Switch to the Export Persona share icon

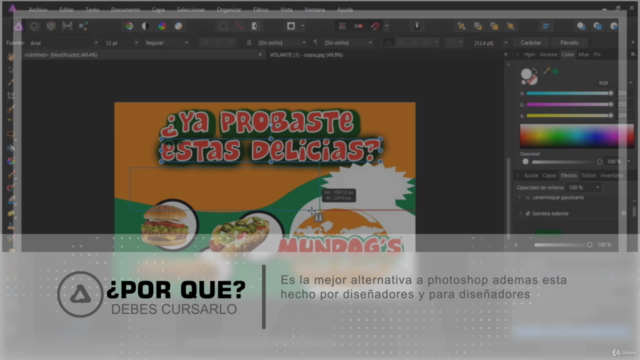pos(83,27)
